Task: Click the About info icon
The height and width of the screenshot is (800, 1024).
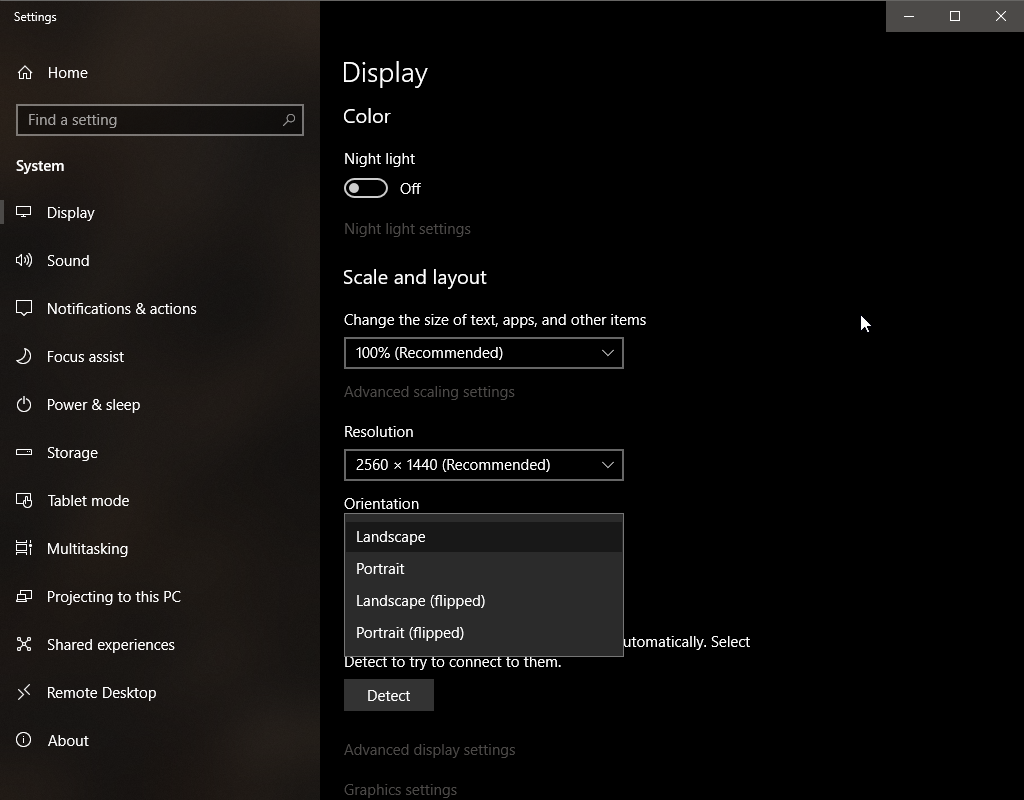Action: [24, 740]
